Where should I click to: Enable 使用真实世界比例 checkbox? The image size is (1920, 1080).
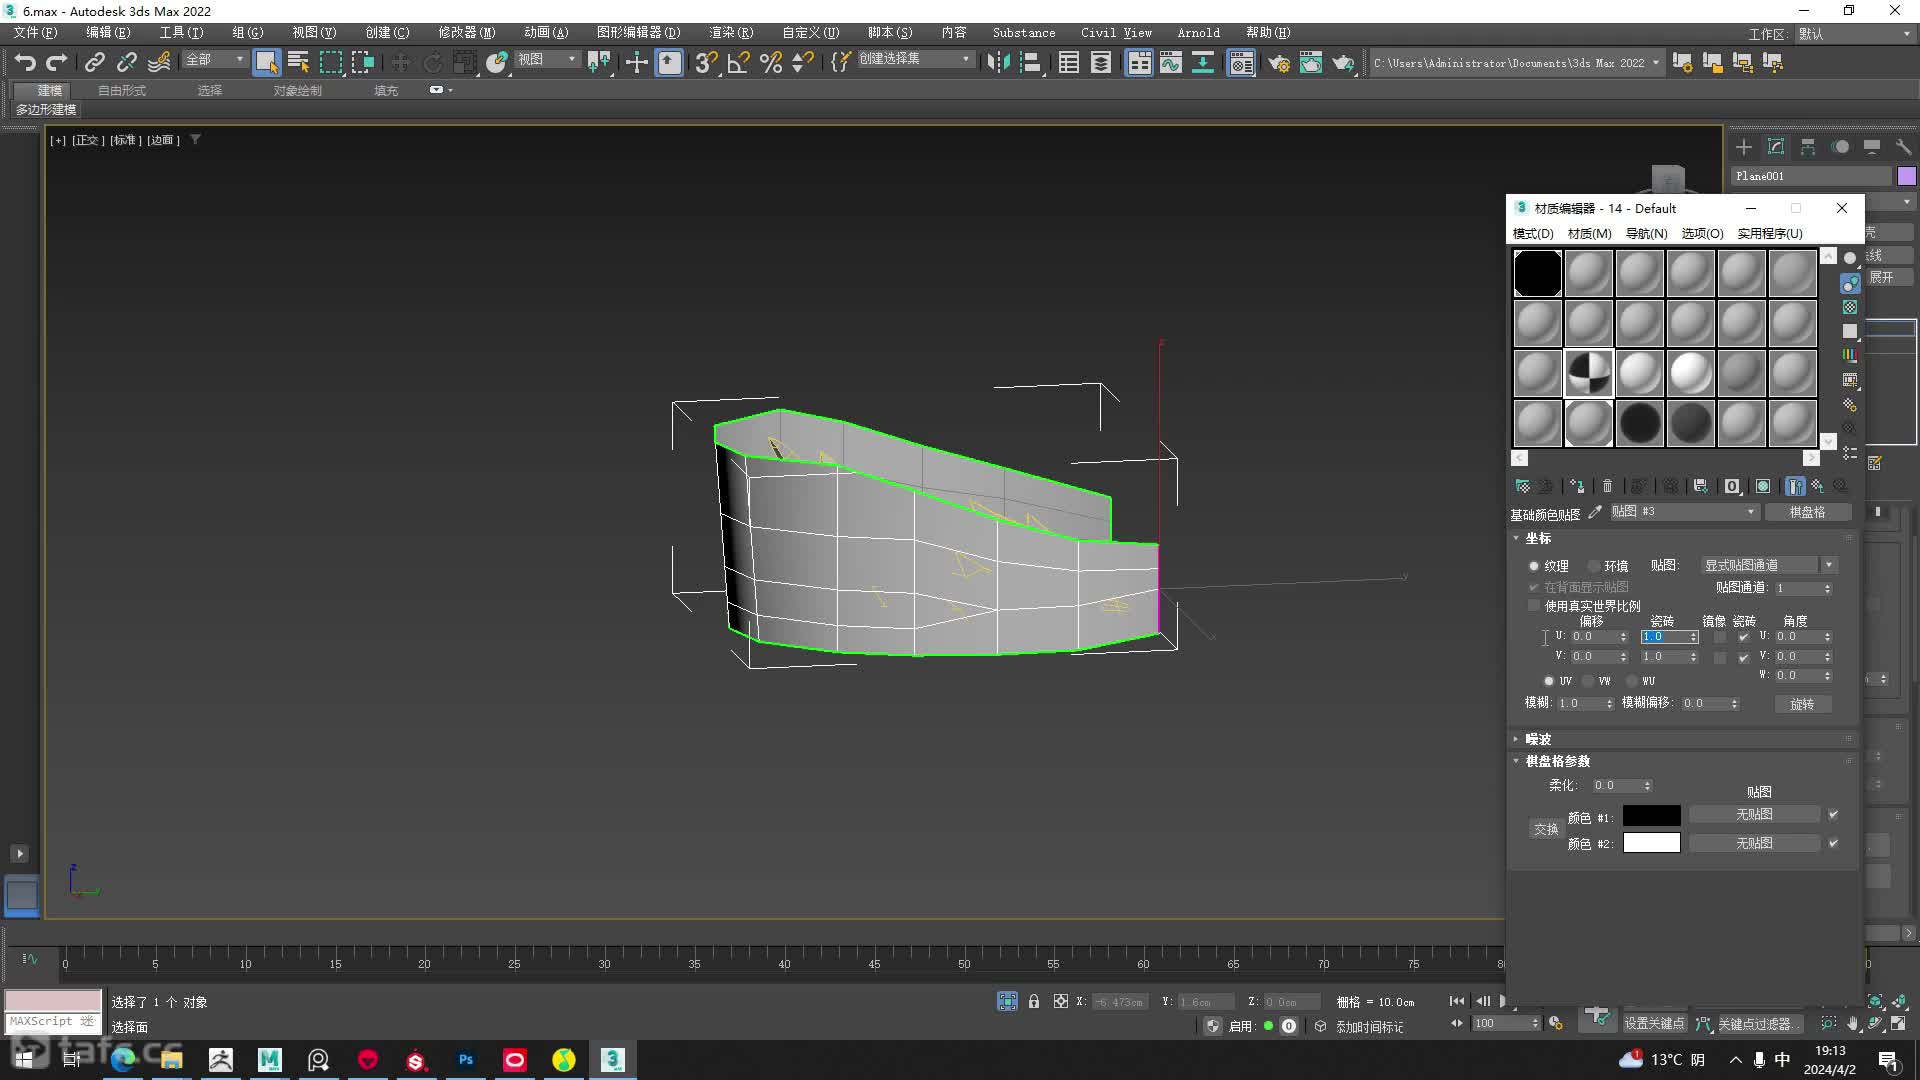tap(1534, 606)
